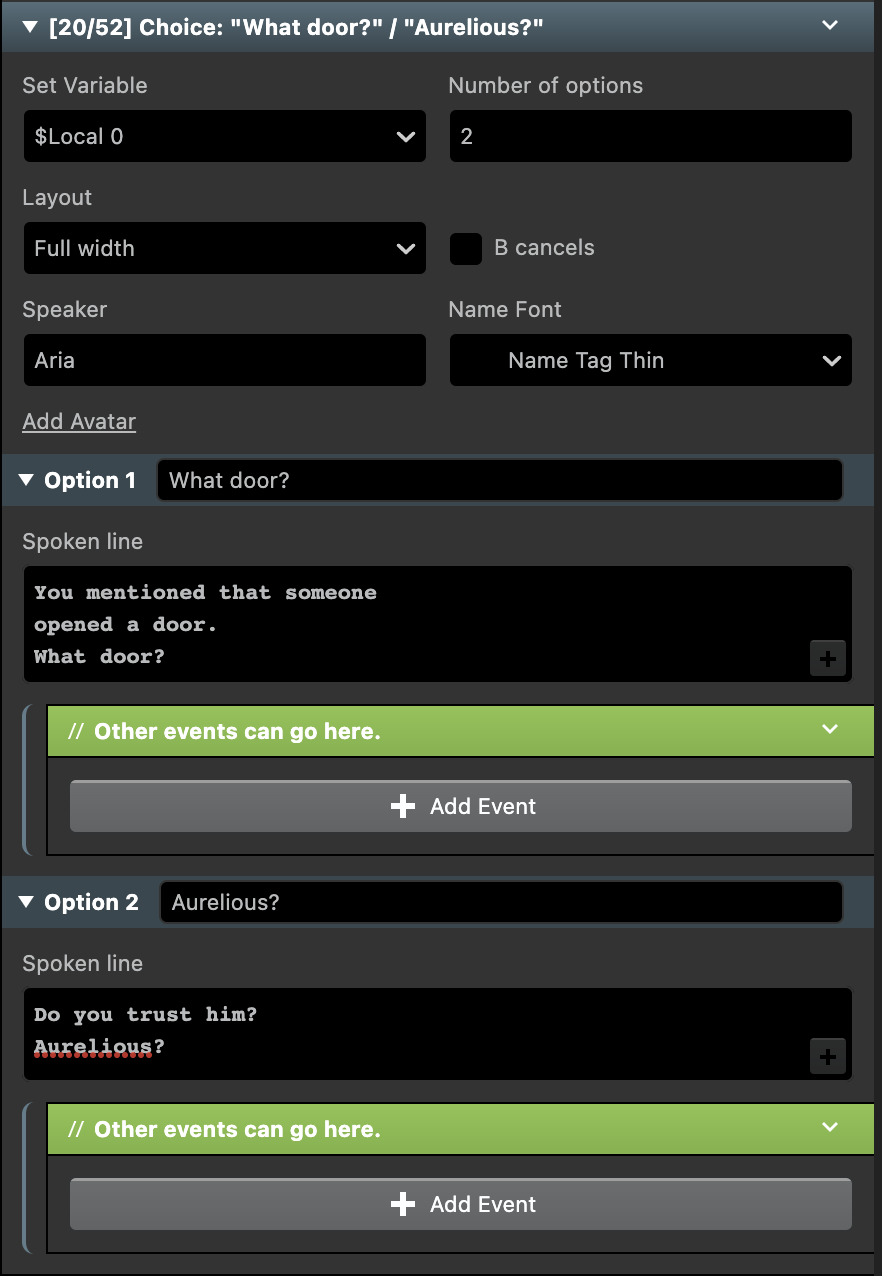Screen dimensions: 882x1276
Task: Enable the B cancels checkbox
Action: 466,249
